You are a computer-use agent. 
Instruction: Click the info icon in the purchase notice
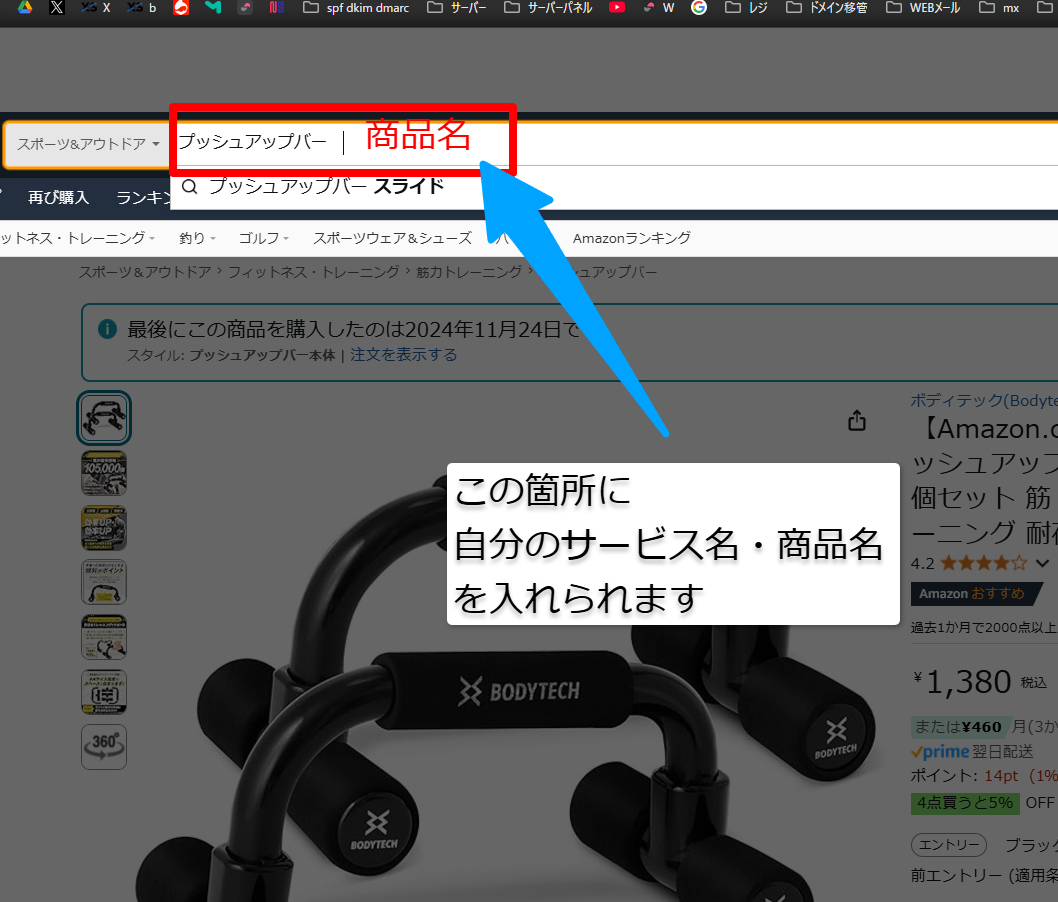(x=107, y=329)
